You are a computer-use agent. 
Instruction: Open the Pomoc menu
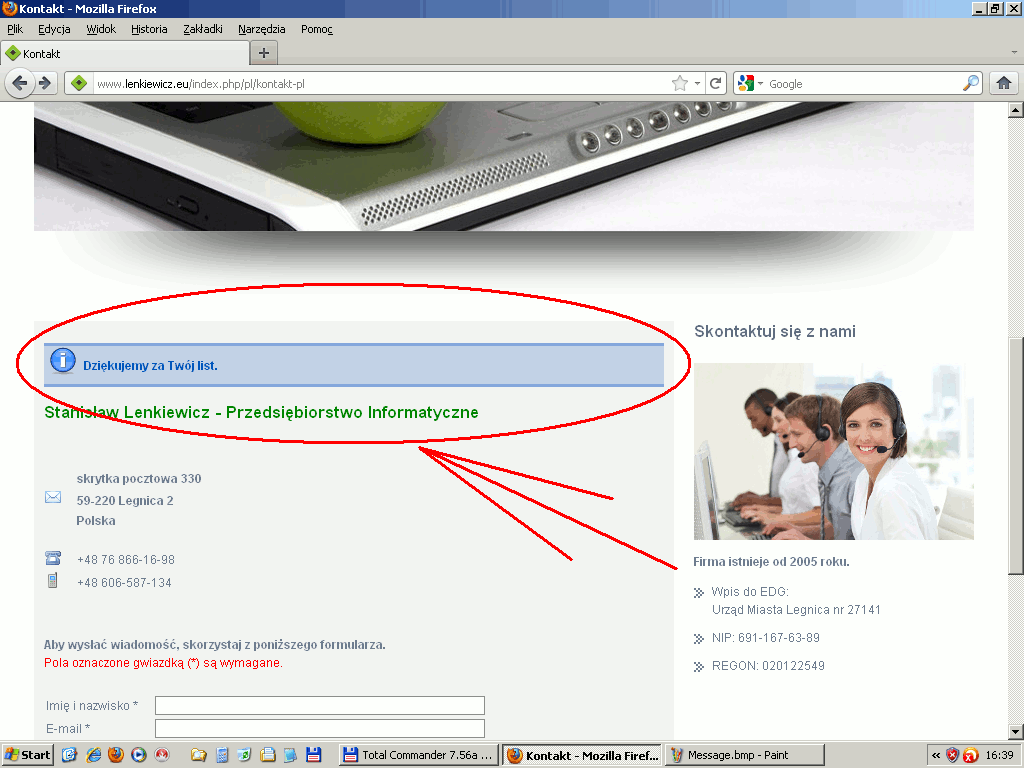(x=317, y=29)
